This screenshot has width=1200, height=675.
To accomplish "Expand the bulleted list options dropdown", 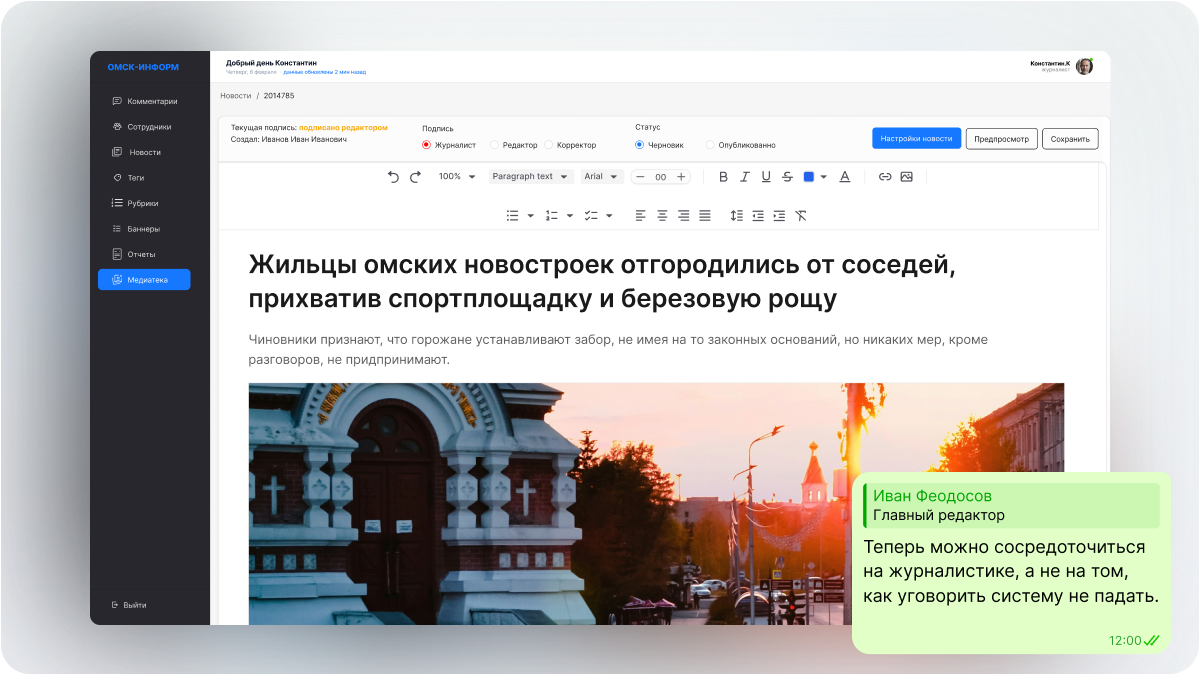I will coord(529,215).
